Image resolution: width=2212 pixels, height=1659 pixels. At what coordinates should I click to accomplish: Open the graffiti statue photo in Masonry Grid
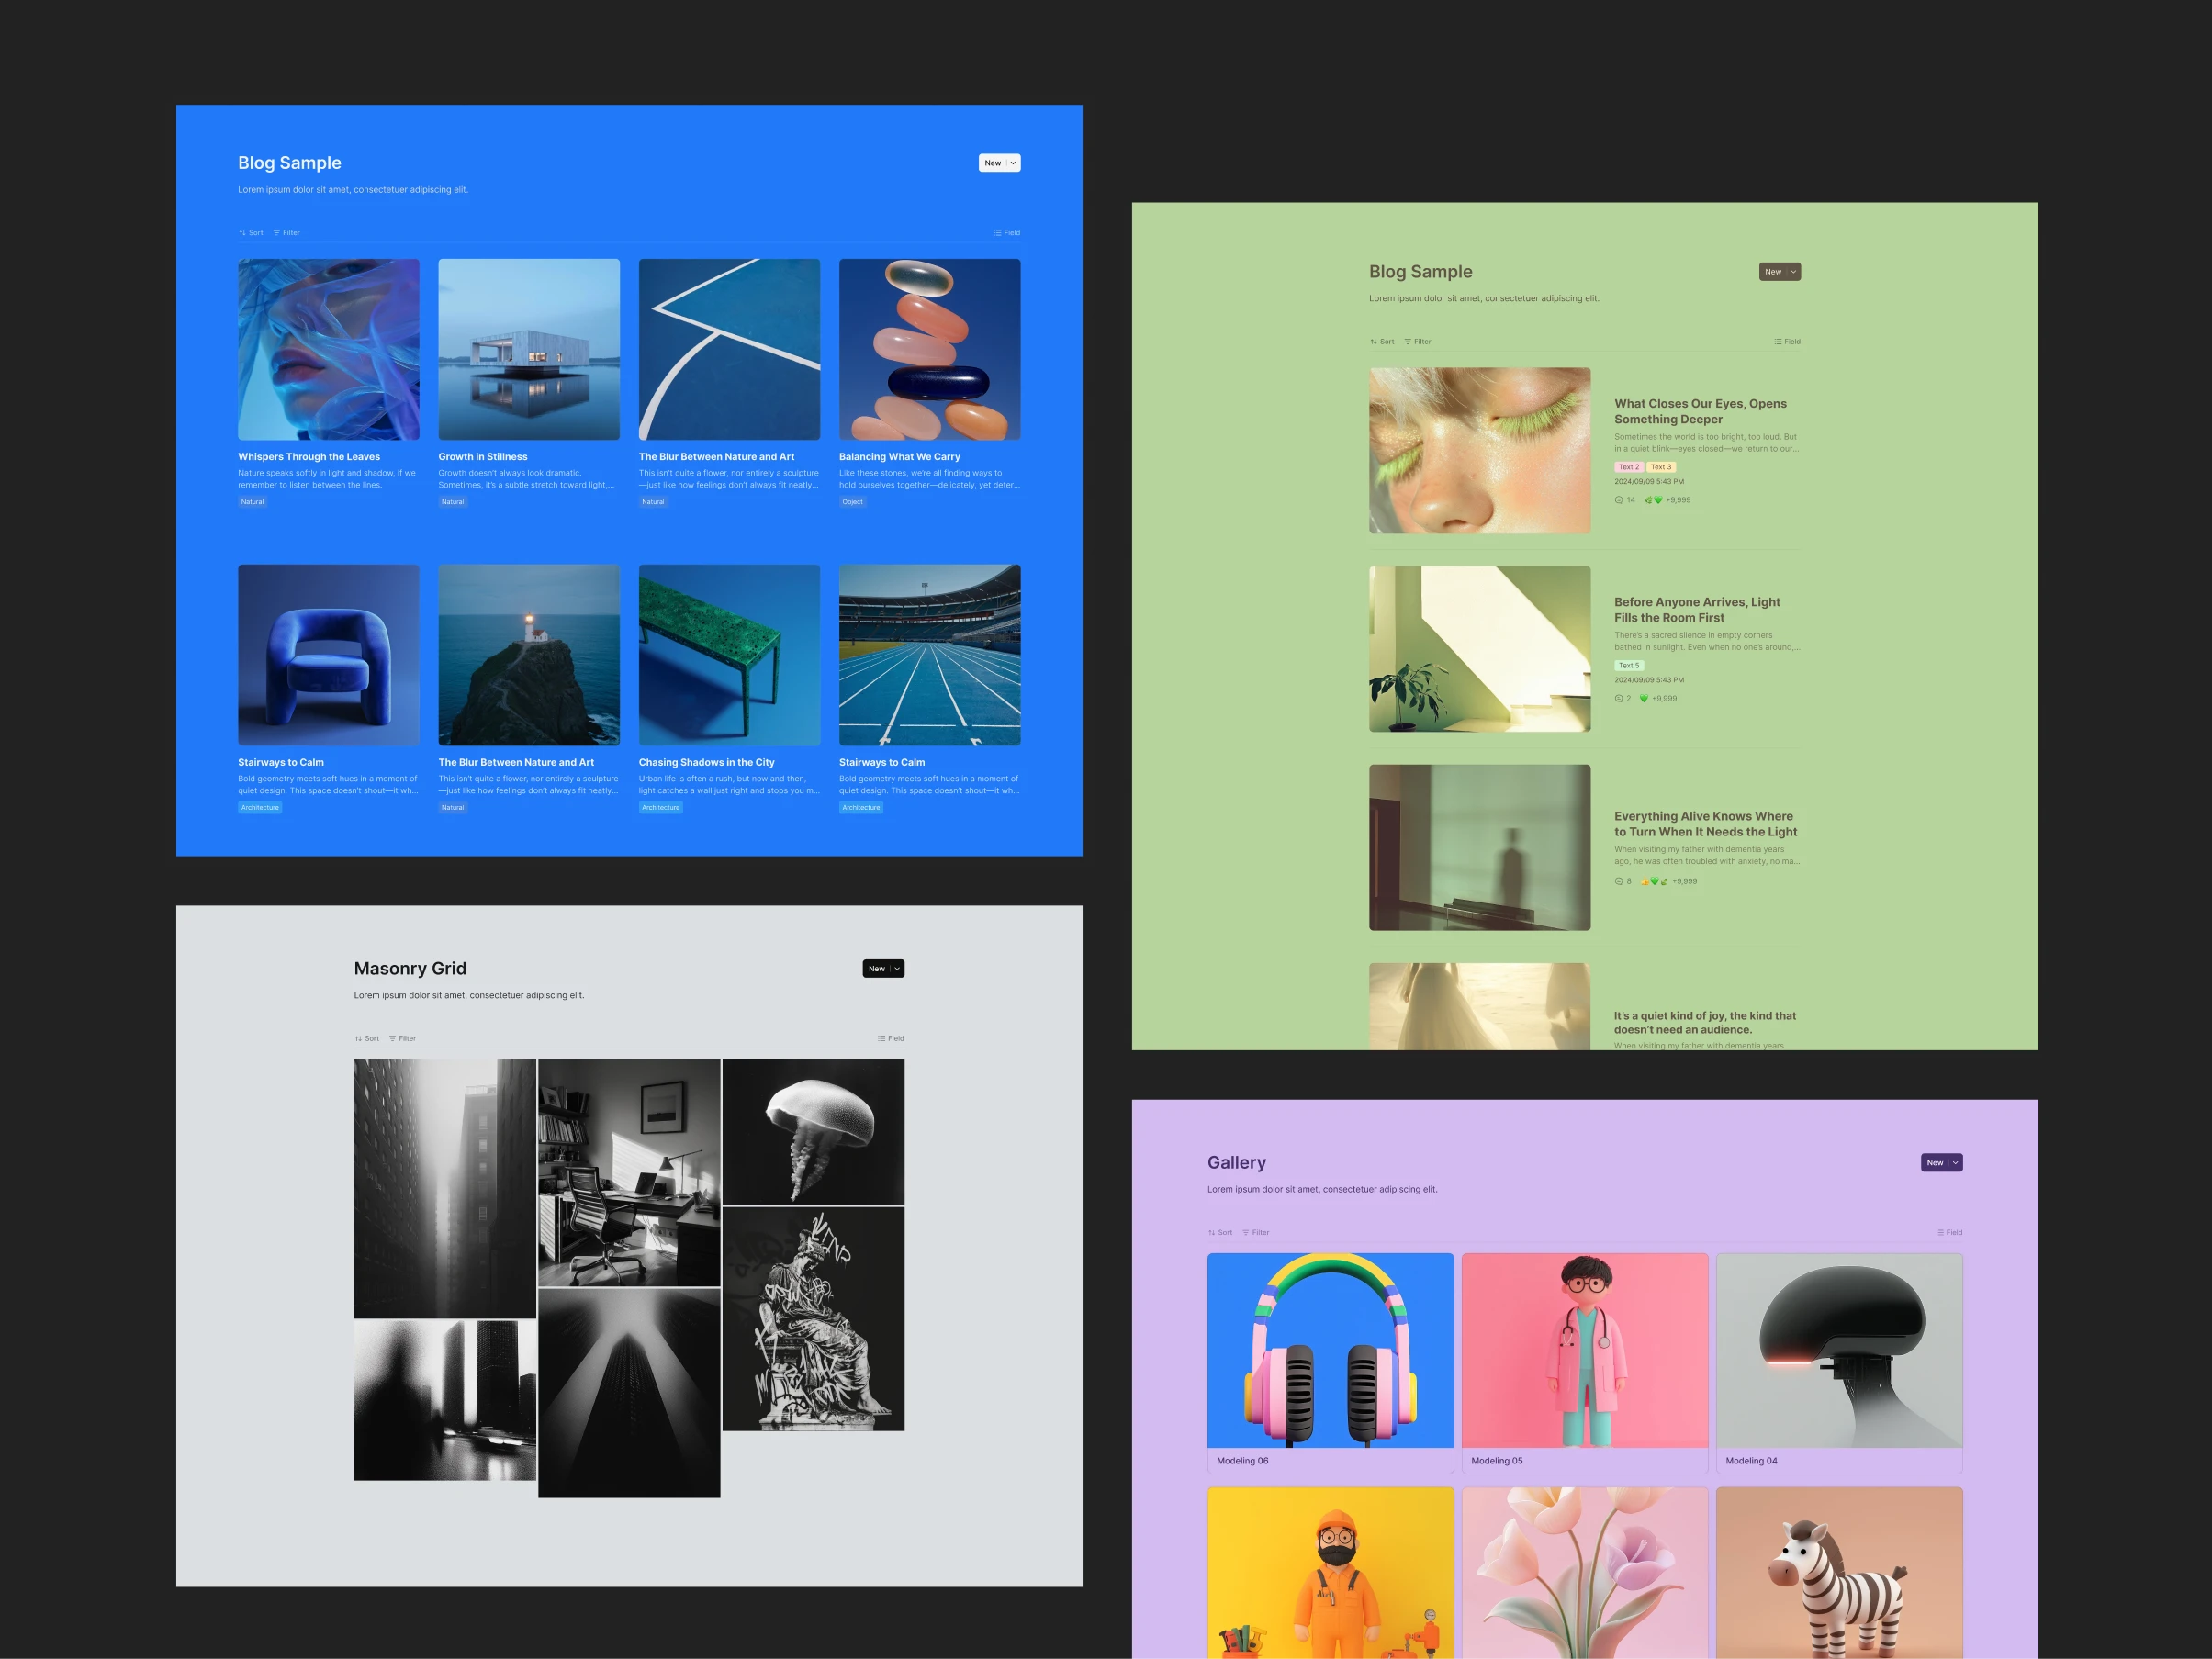tap(813, 1320)
